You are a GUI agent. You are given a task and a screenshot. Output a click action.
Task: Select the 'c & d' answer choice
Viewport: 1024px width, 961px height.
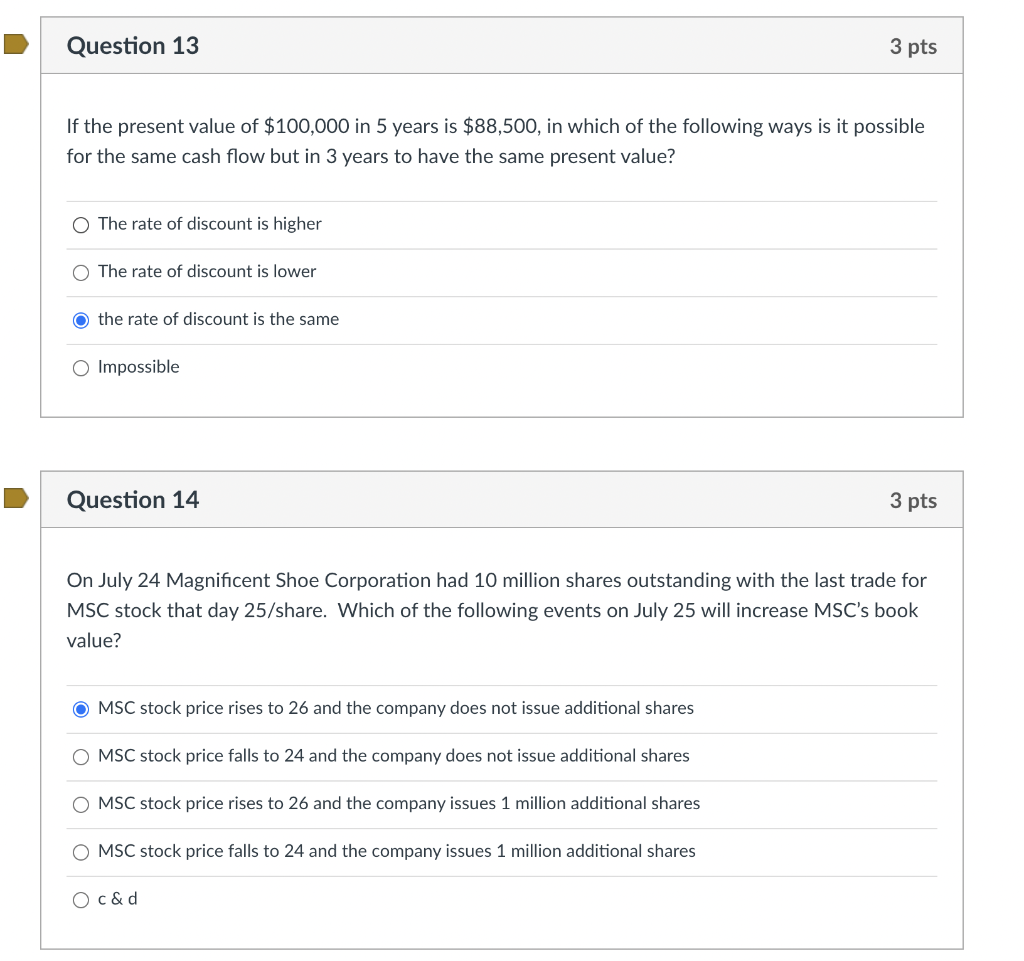tap(80, 899)
